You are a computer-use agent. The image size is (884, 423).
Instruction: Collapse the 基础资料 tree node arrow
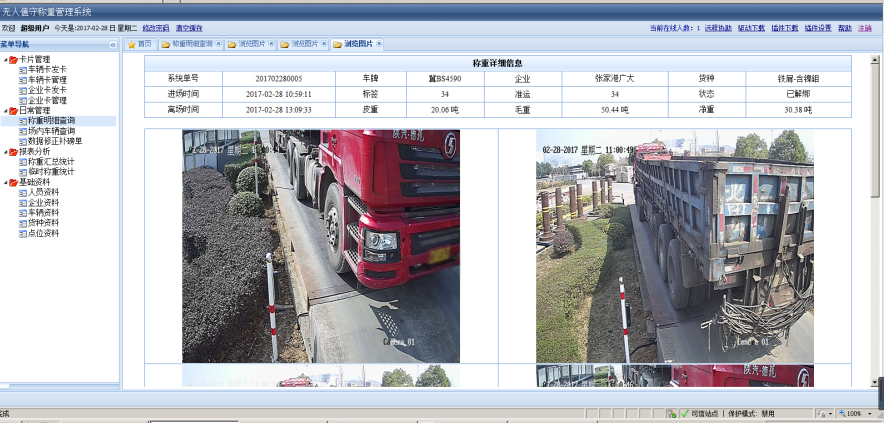[x=6, y=183]
